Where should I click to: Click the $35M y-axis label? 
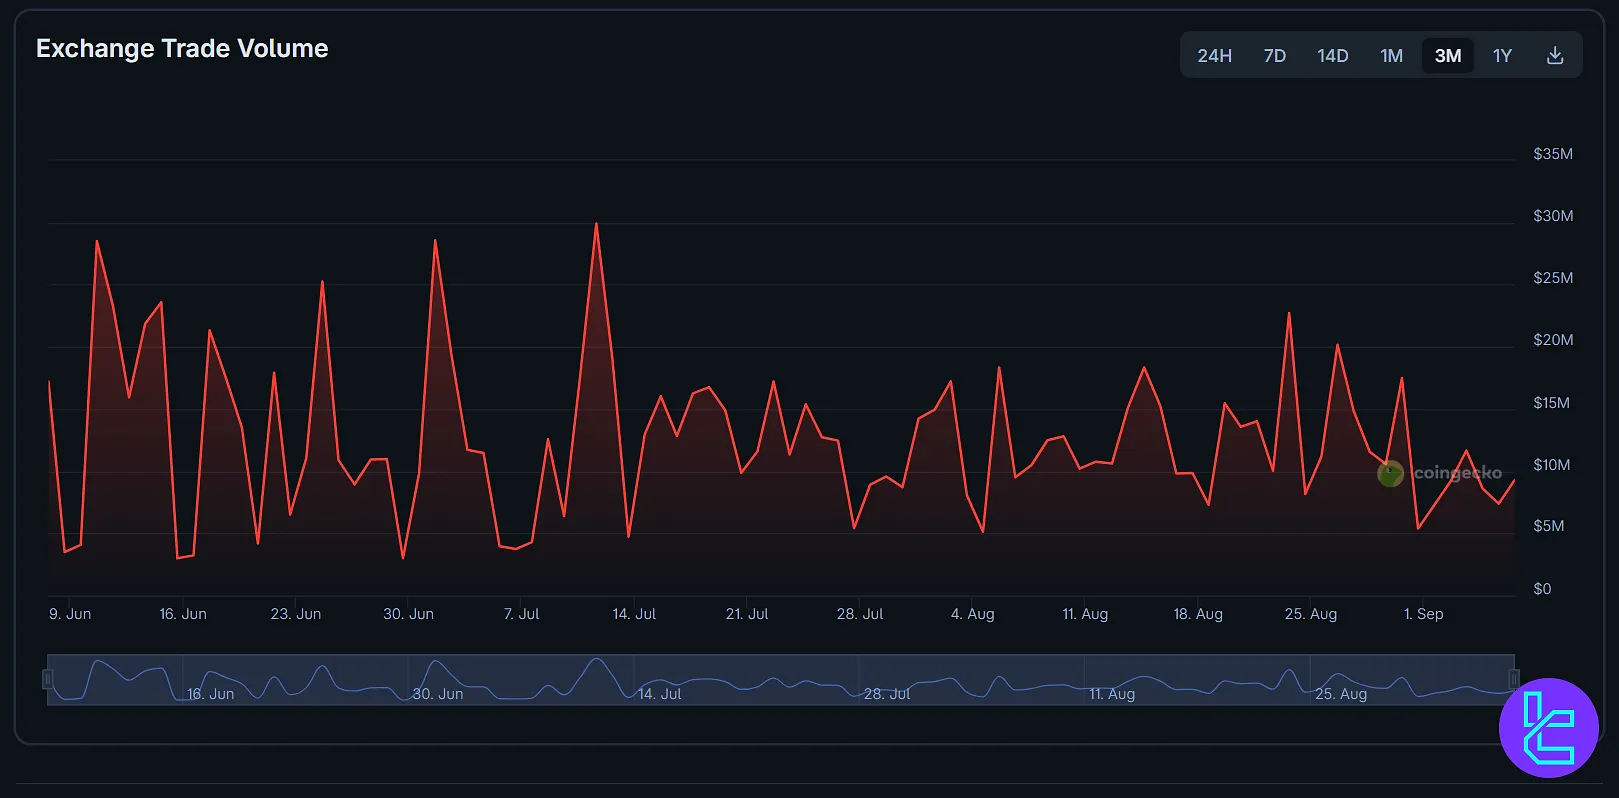pos(1552,154)
